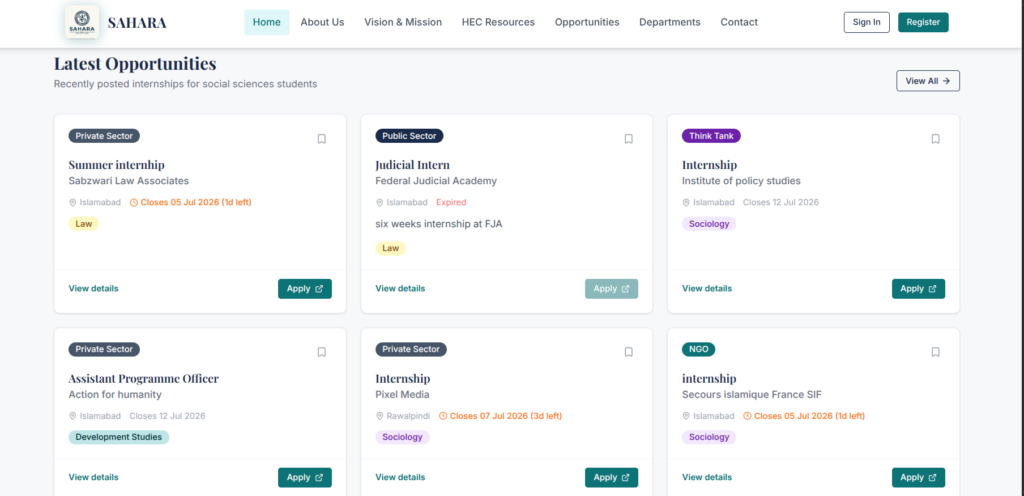1024x496 pixels.
Task: Click Private Sector badge on Action for humanity card
Action: (104, 349)
